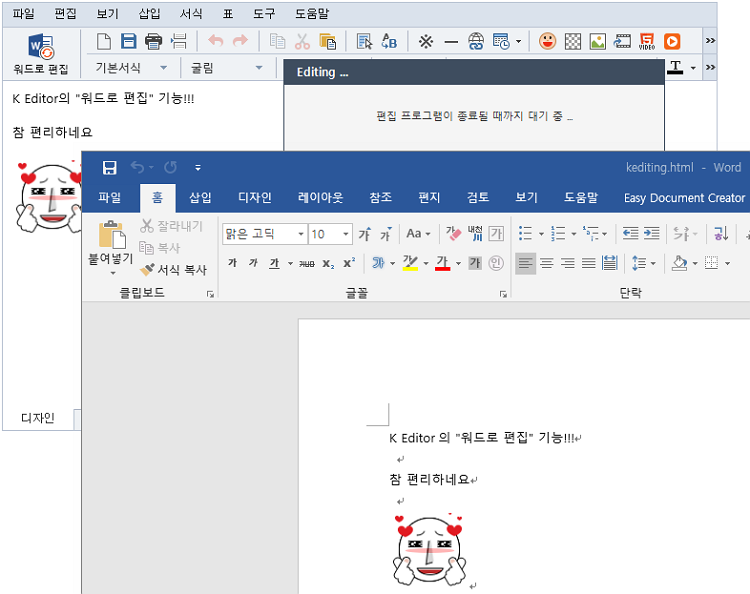750x594 pixels.
Task: Decrease font size in Word ribbon
Action: pyautogui.click(x=386, y=234)
